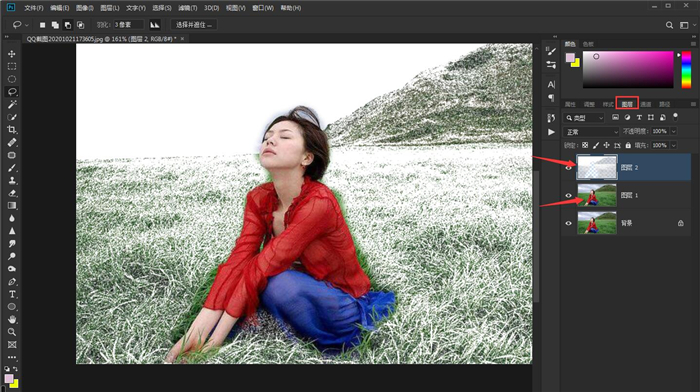Switch to the 路径 paths tab
The height and width of the screenshot is (392, 700).
[x=665, y=104]
